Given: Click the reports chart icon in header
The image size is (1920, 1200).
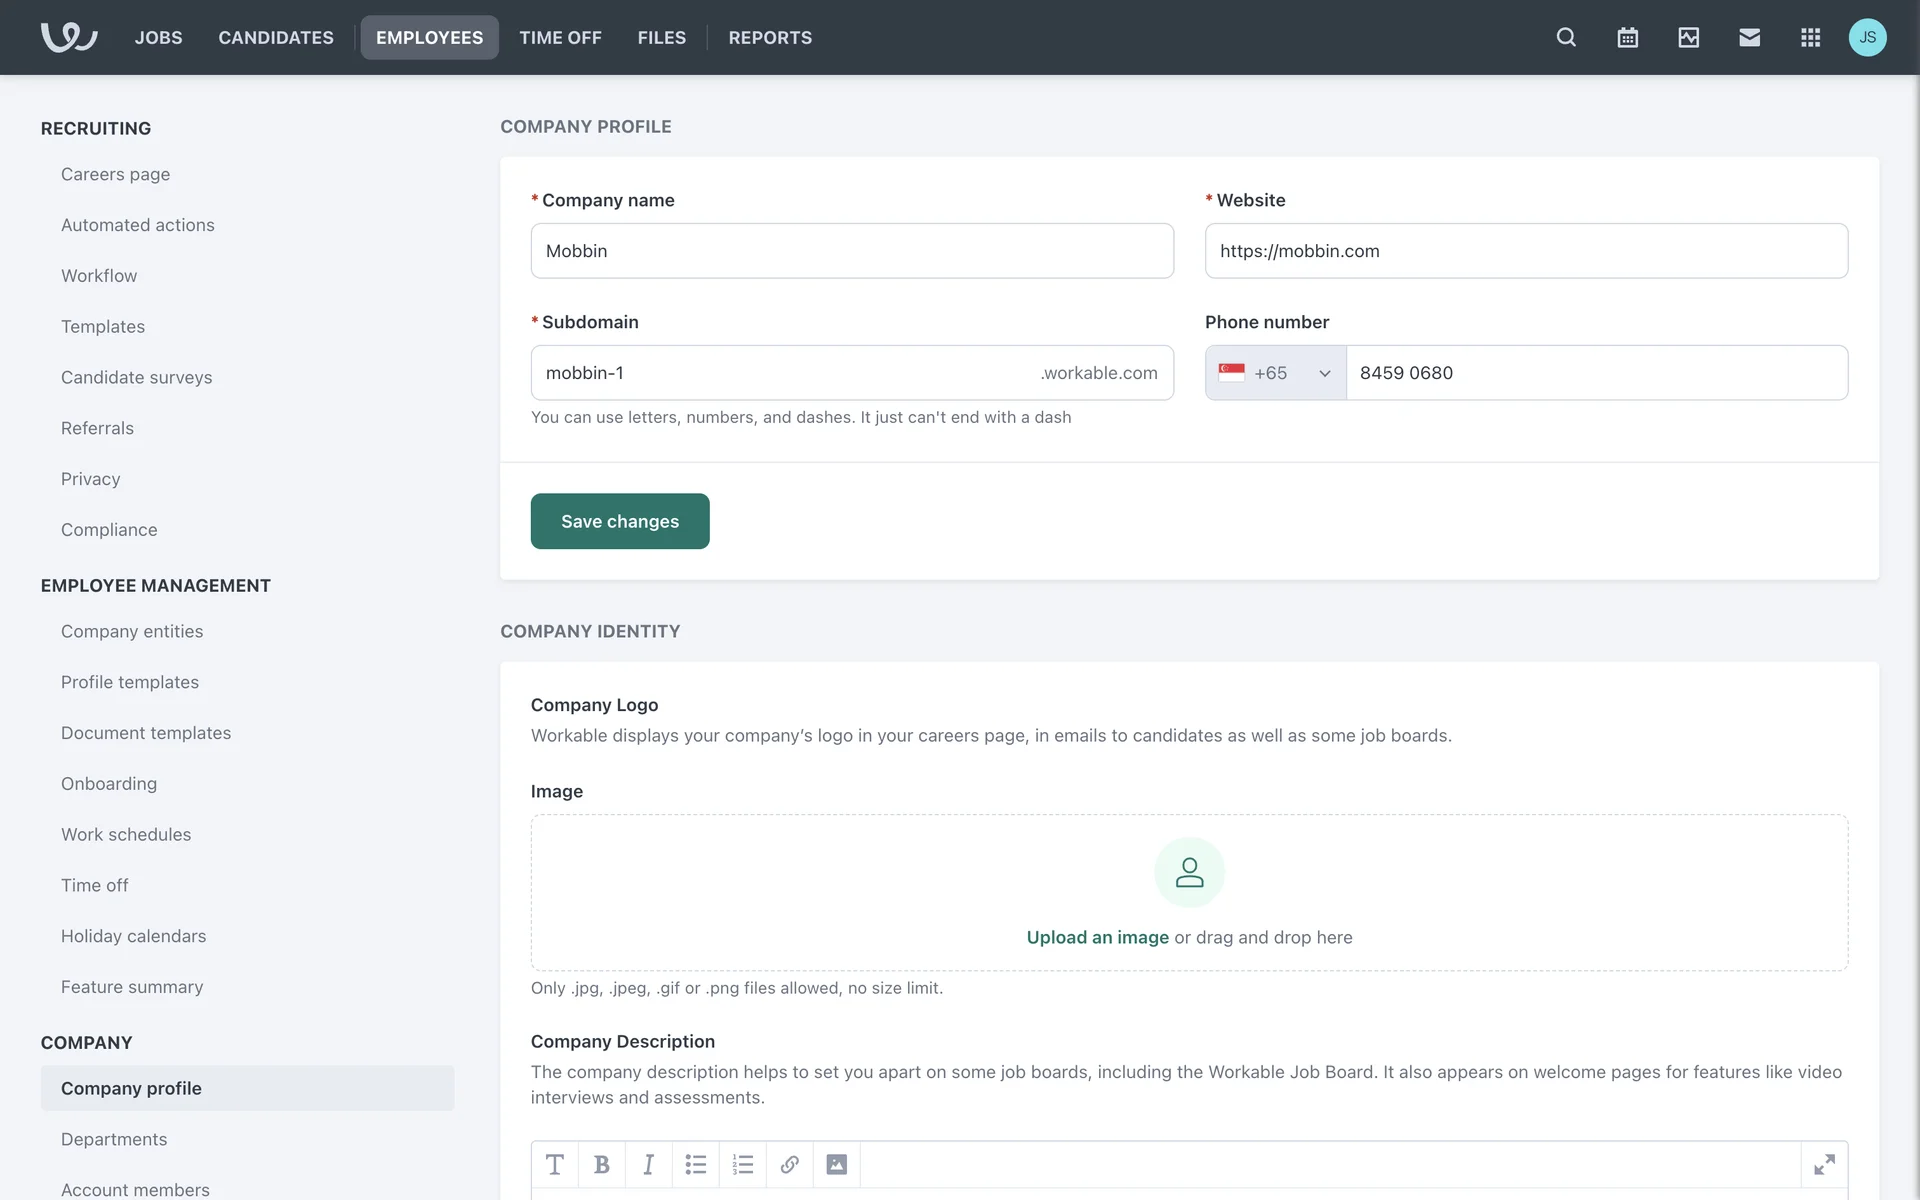Looking at the screenshot, I should [x=1688, y=37].
